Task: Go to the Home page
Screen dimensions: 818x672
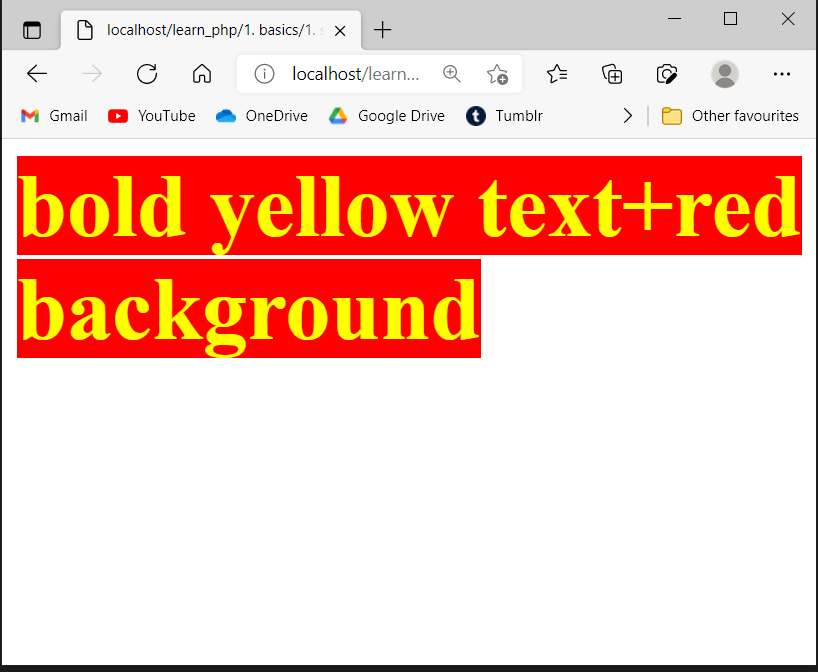Action: click(x=202, y=73)
